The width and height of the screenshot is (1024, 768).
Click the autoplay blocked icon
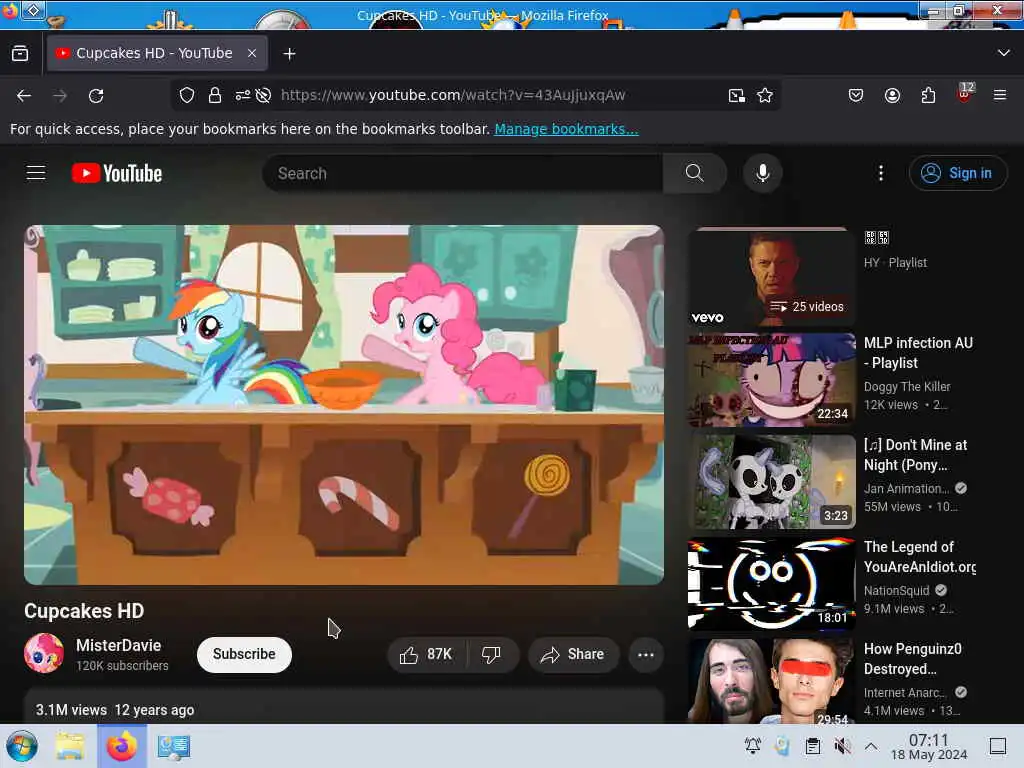pos(263,95)
